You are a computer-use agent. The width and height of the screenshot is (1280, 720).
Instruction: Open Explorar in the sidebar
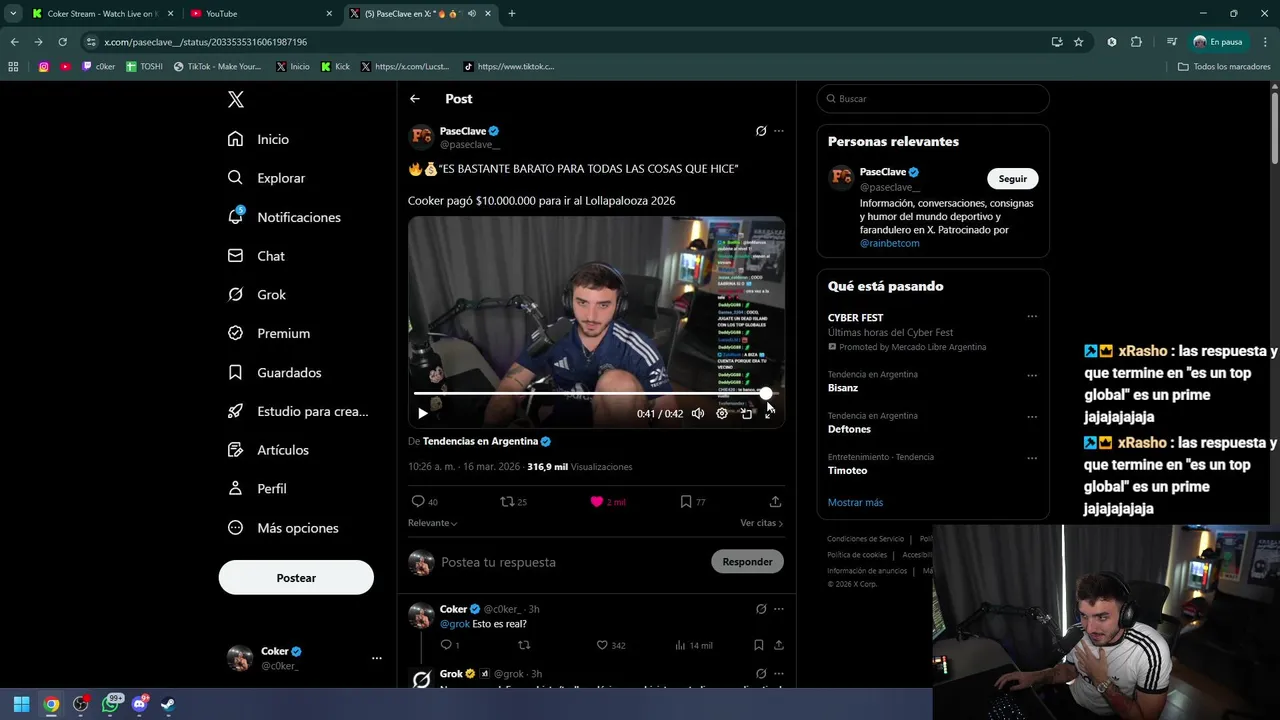[x=266, y=178]
